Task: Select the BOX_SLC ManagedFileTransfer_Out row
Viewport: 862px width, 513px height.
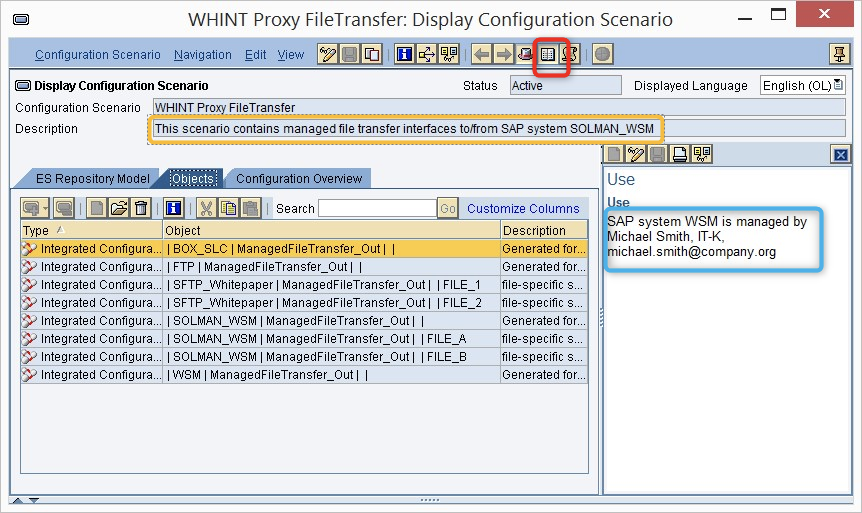Action: pos(305,249)
